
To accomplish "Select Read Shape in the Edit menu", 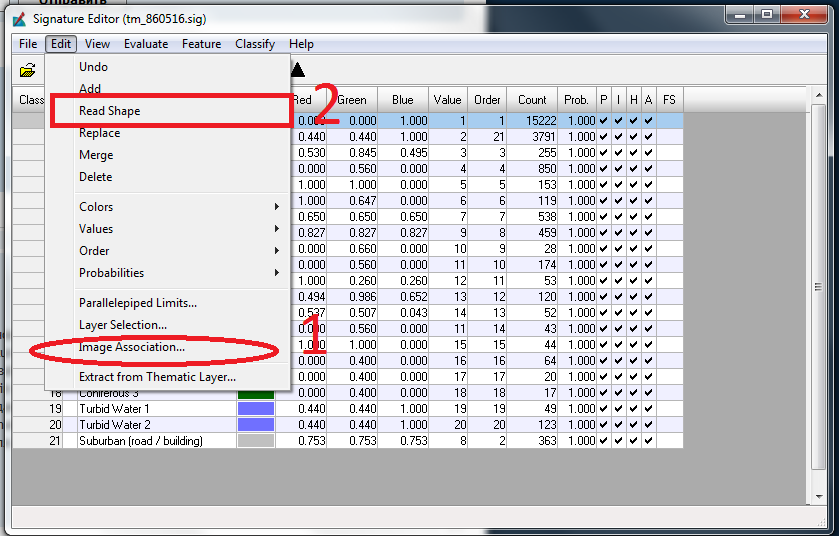I will pos(110,111).
